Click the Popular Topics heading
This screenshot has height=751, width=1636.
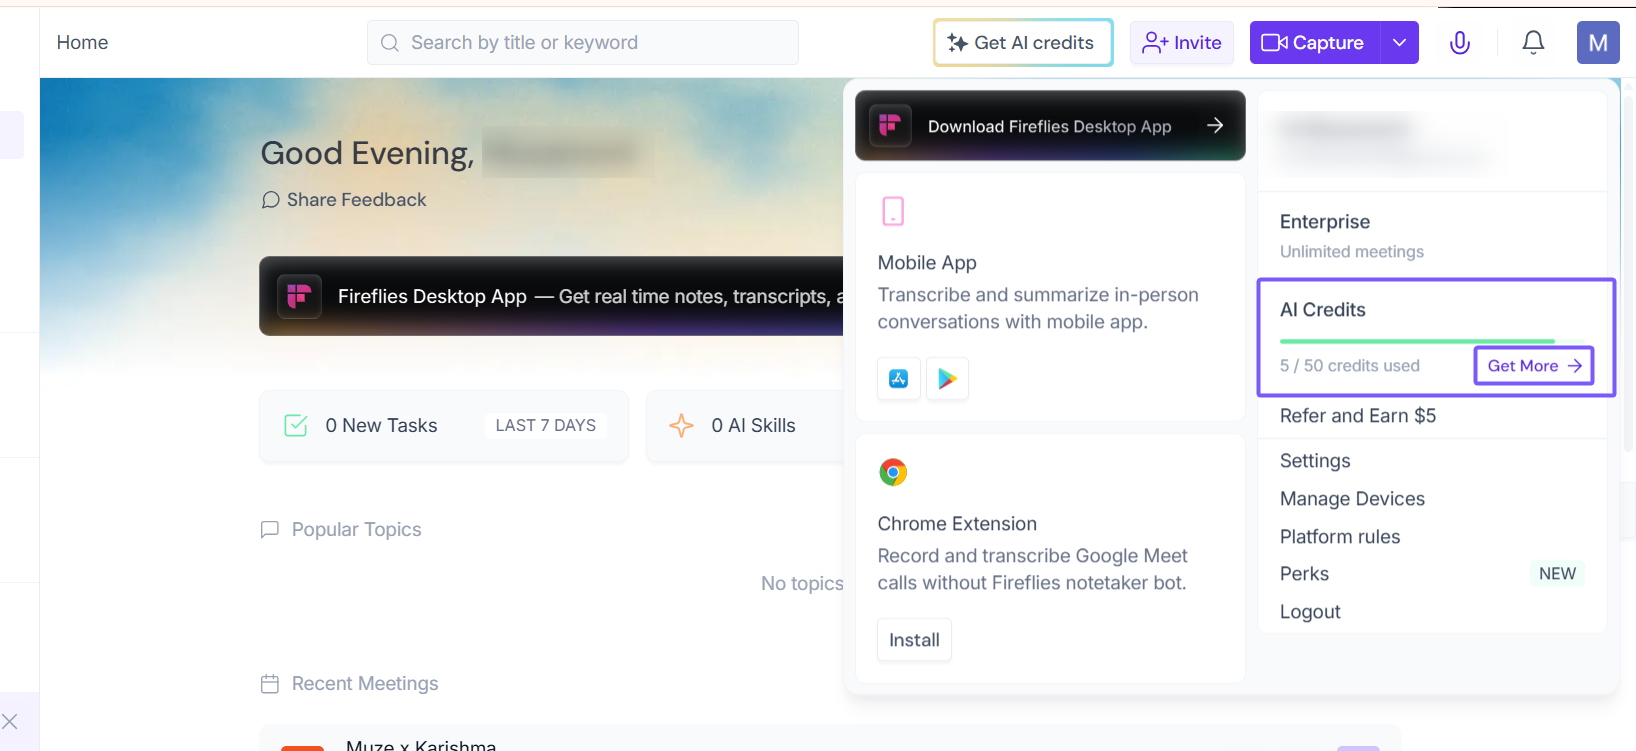click(357, 530)
